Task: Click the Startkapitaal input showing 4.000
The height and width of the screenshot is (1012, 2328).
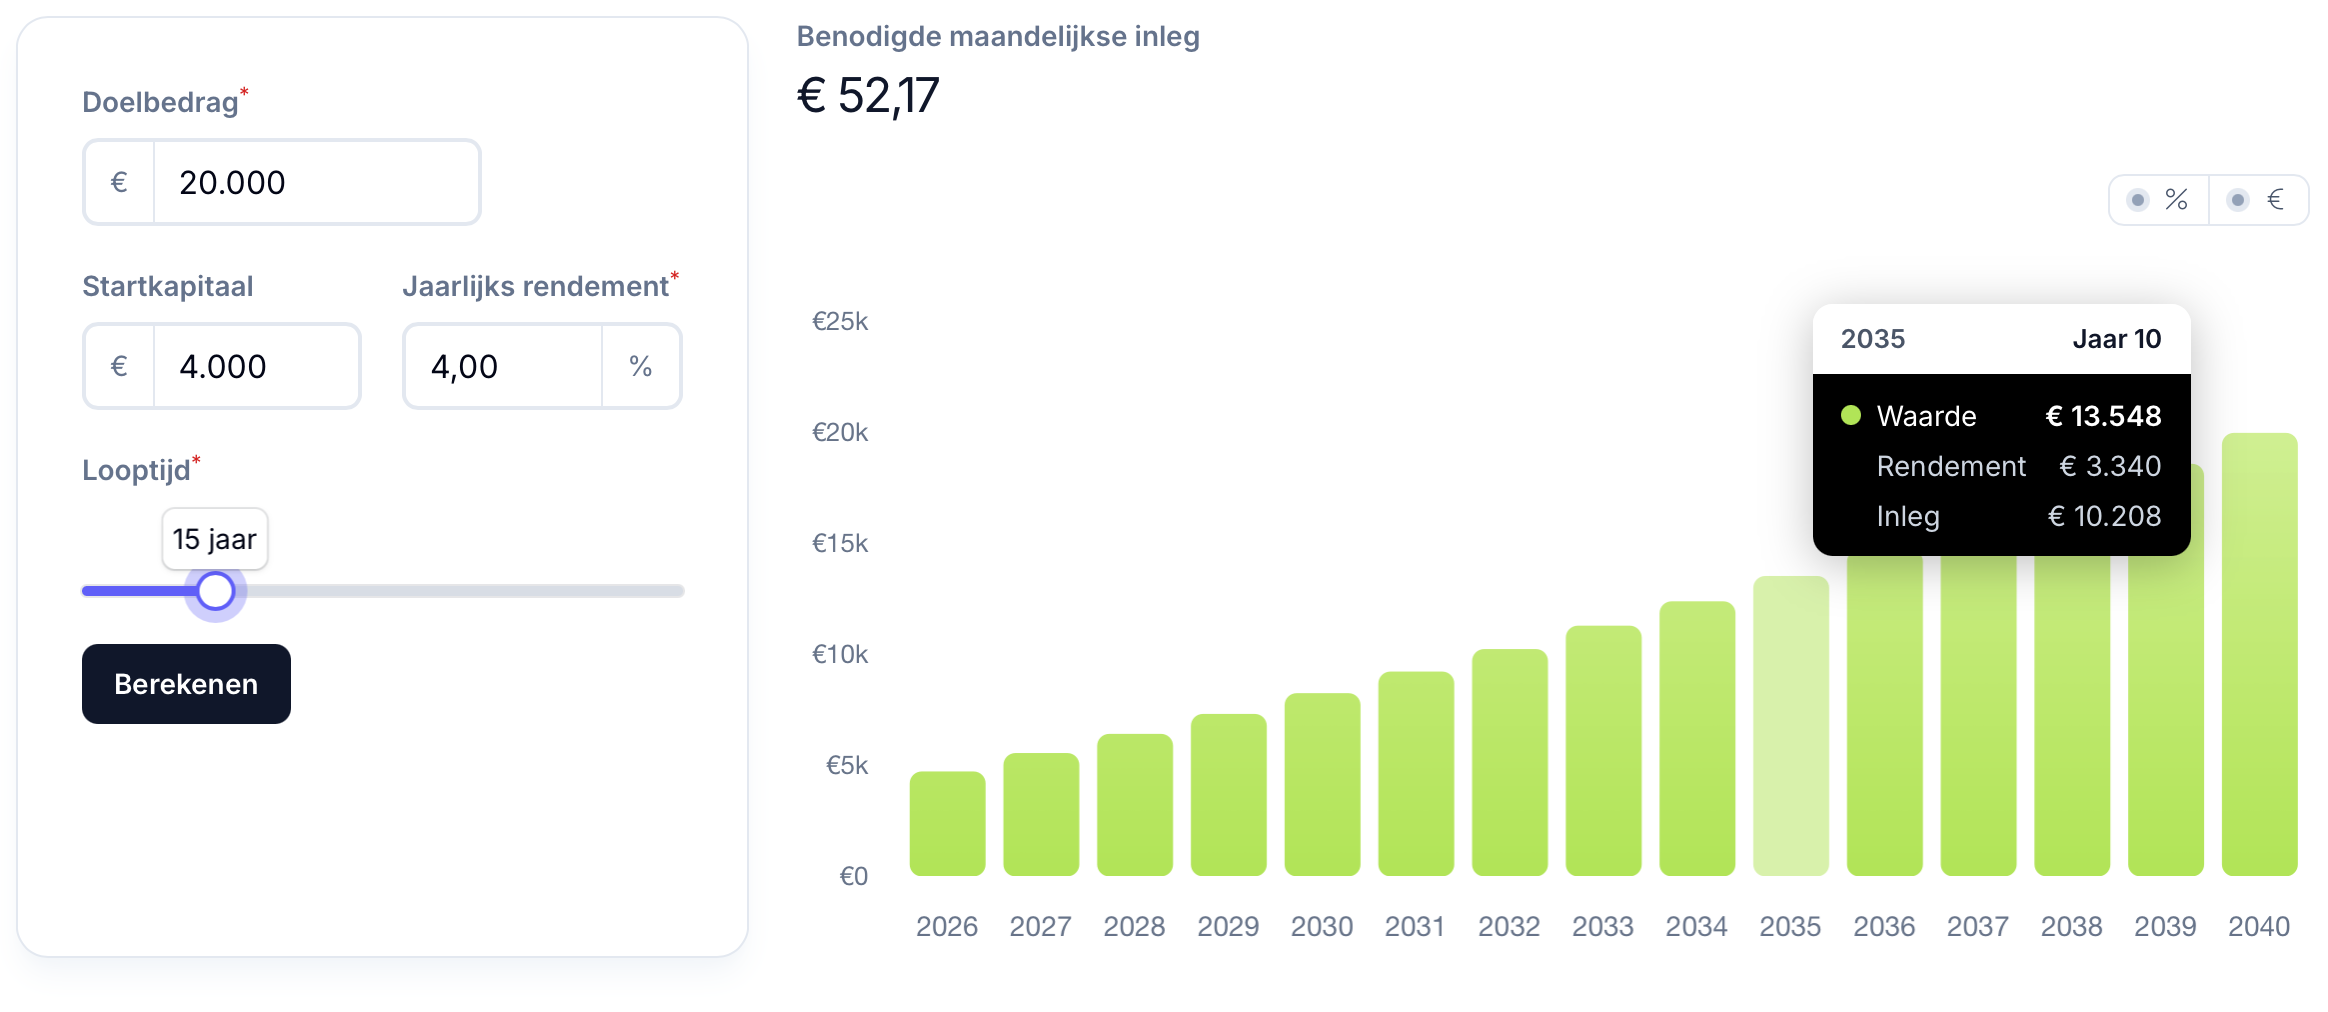Action: (256, 366)
